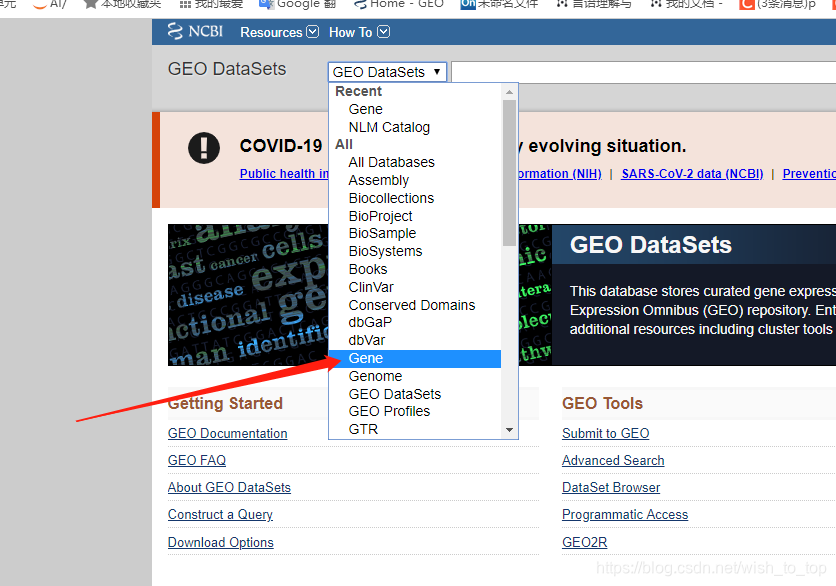Open About GEO DataSets link
836x586 pixels.
pyautogui.click(x=229, y=487)
